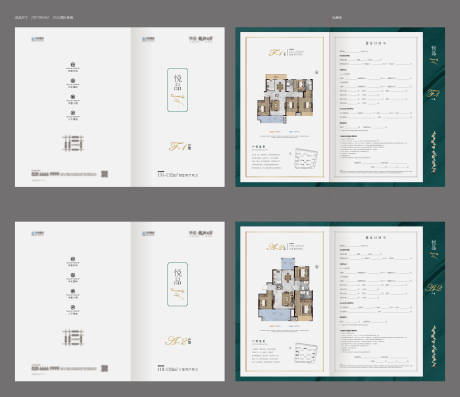This screenshot has width=460, height=397.
Task: Select the small site map below the F-1 floor plan
Action: pyautogui.click(x=305, y=159)
